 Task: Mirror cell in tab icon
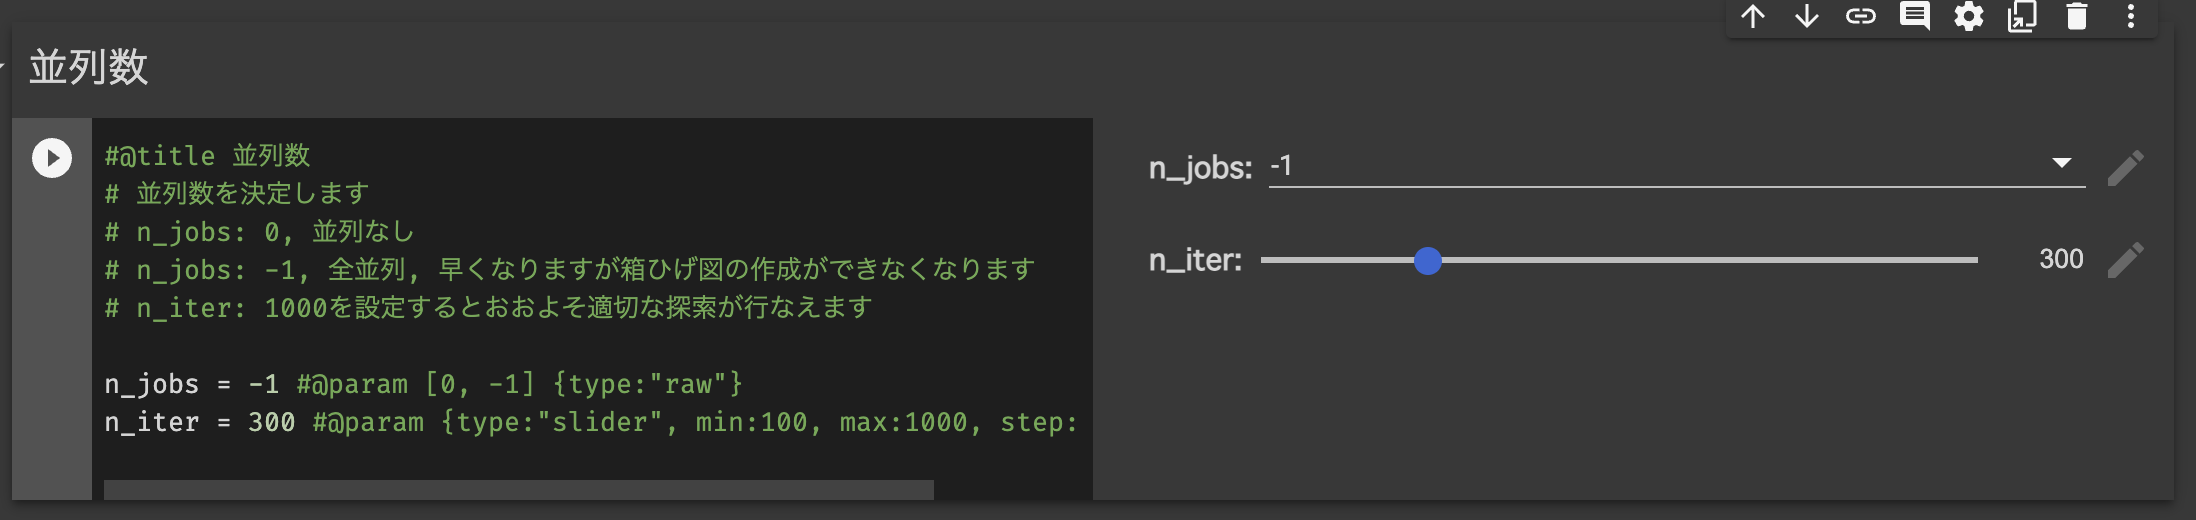pos(2022,17)
